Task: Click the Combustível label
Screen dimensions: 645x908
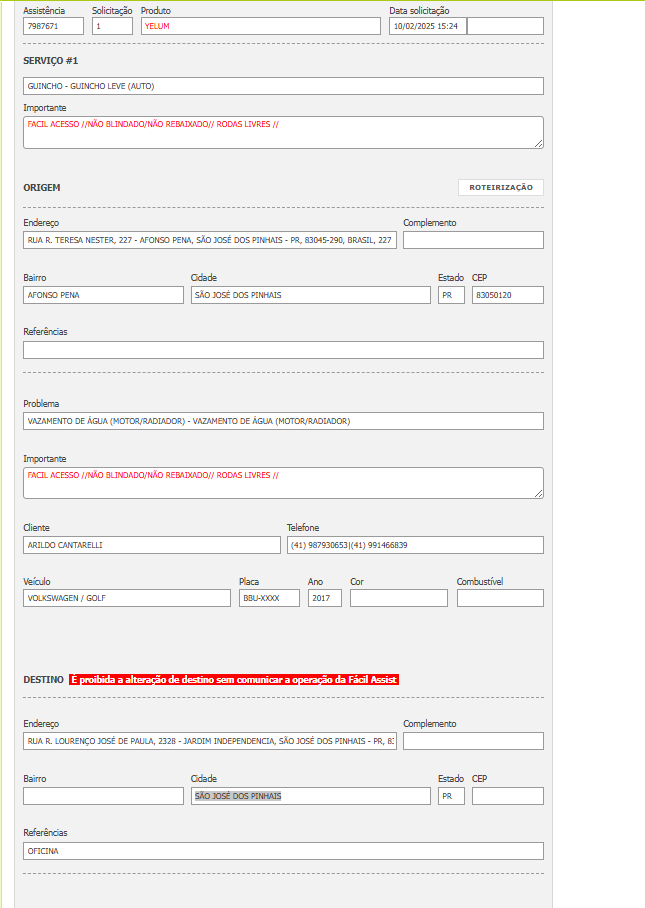Action: 480,581
